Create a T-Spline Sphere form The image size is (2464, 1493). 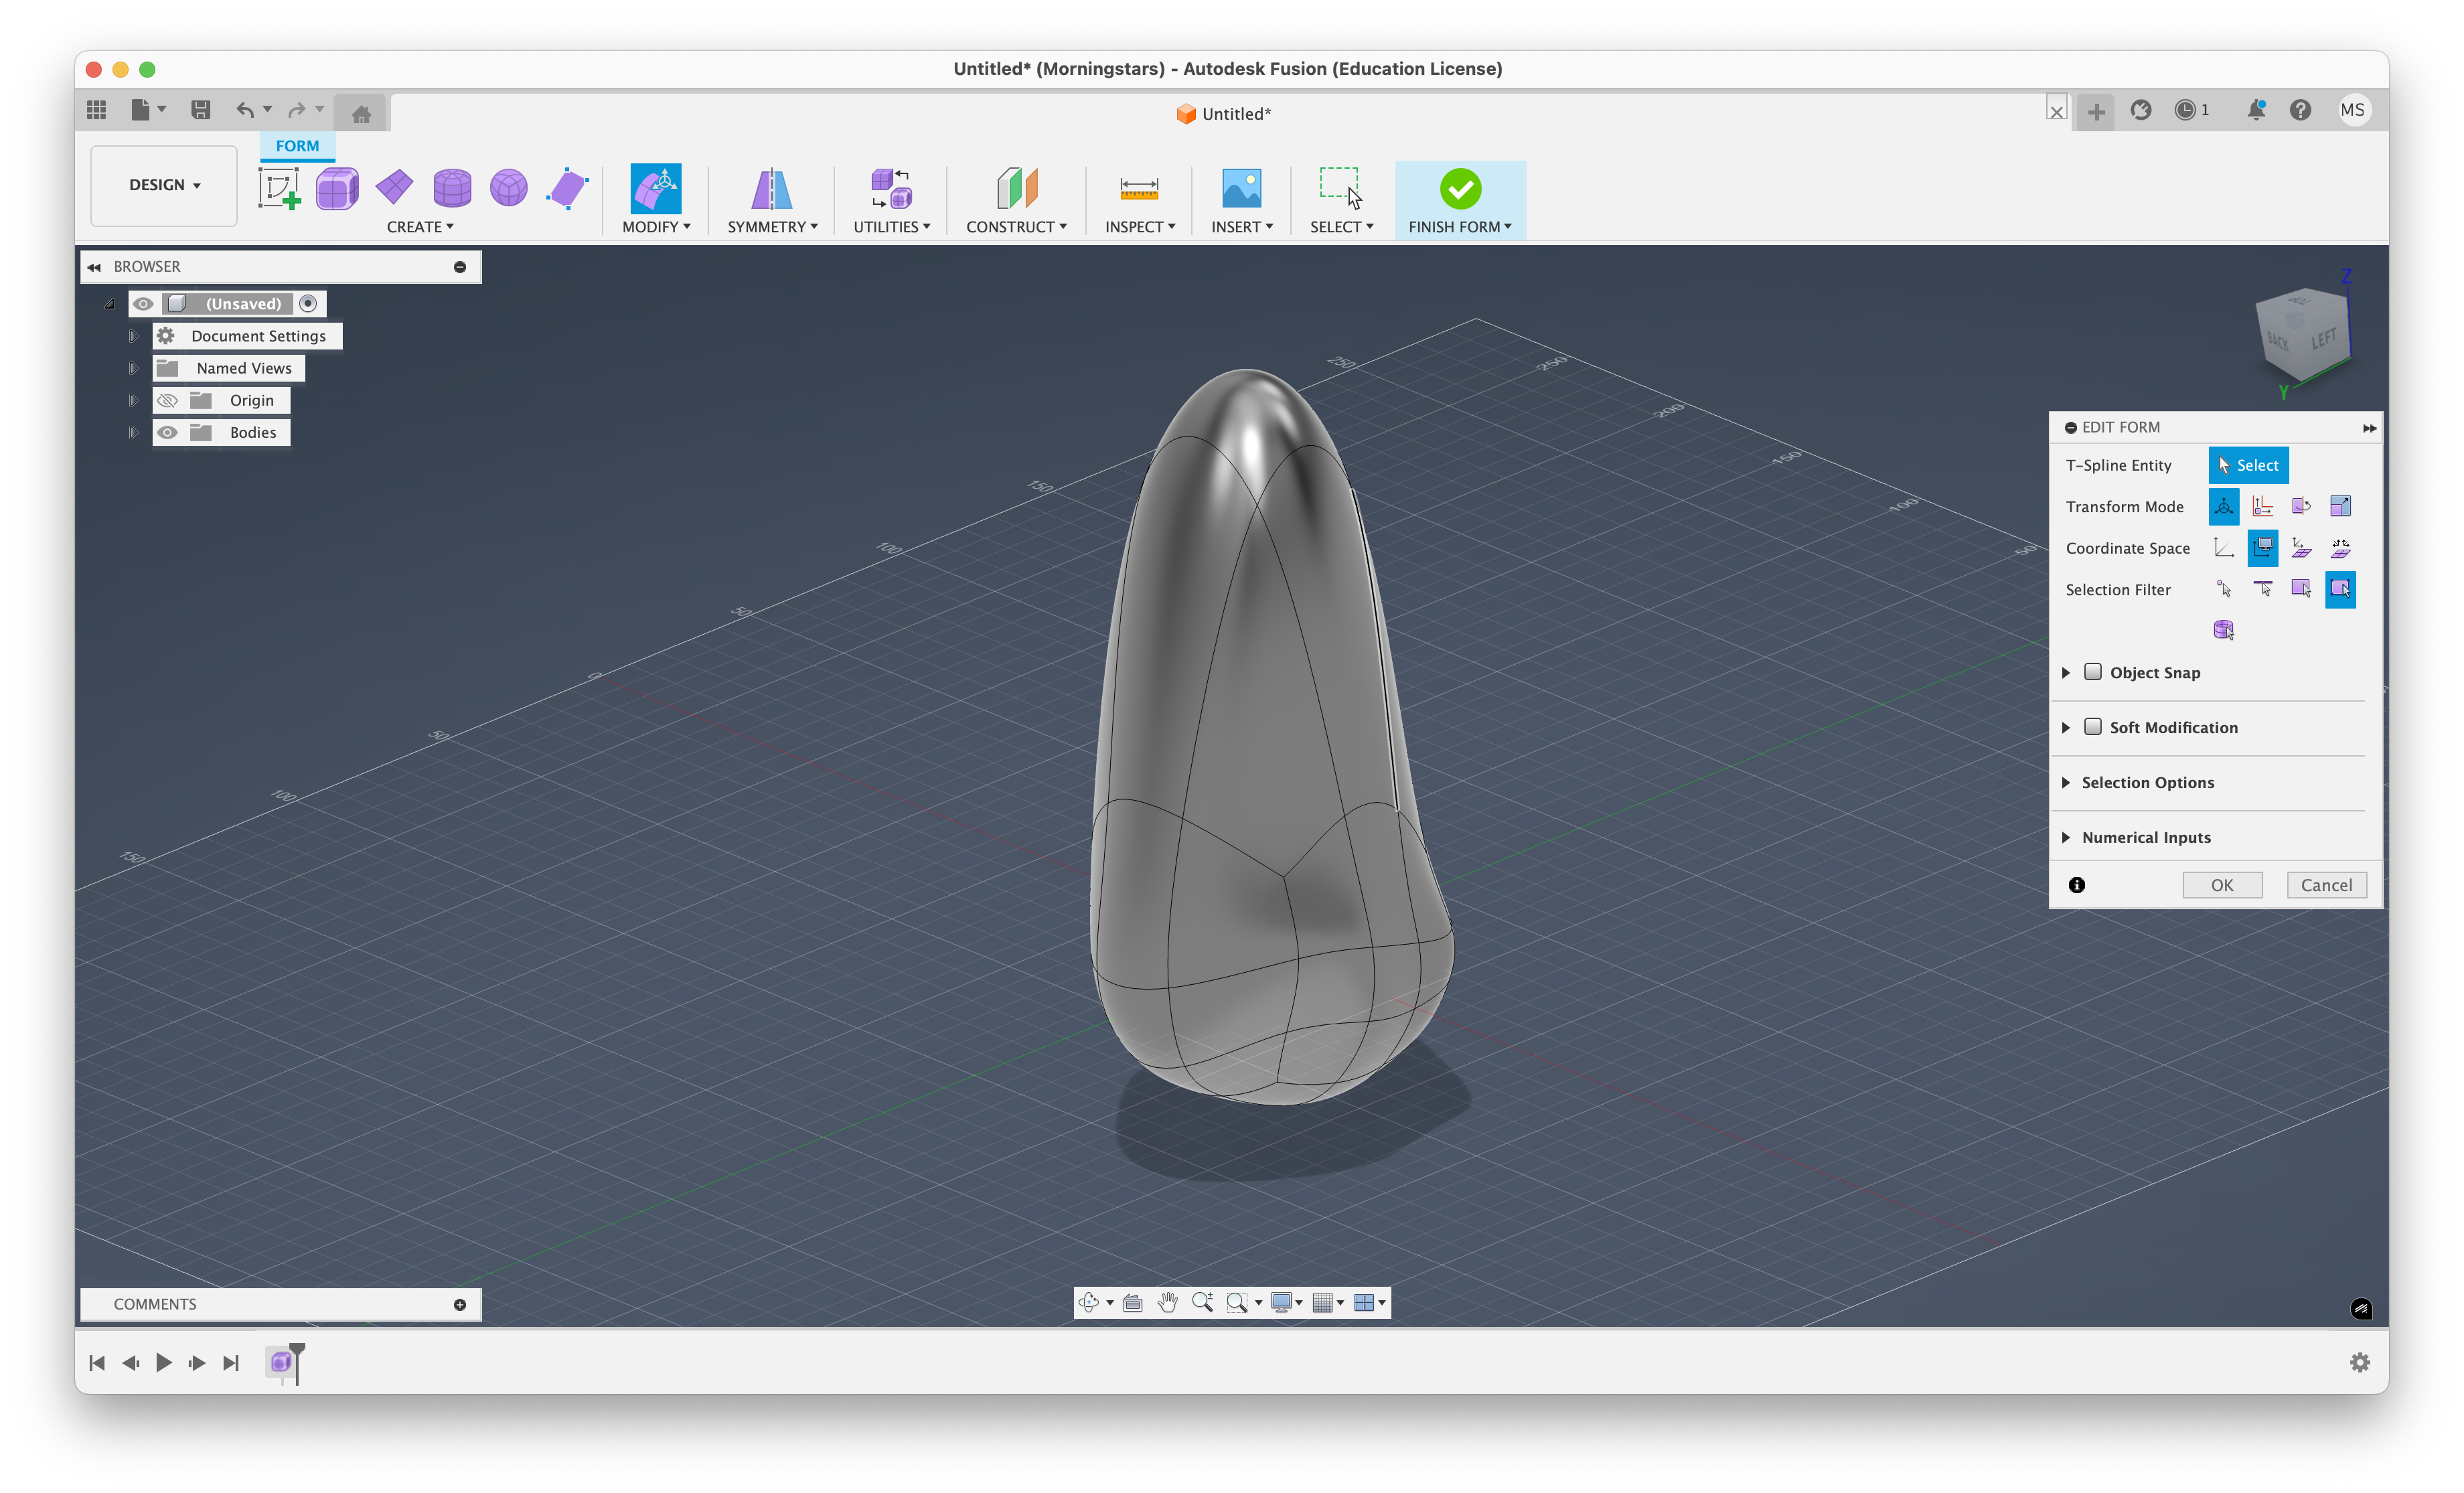pyautogui.click(x=509, y=188)
